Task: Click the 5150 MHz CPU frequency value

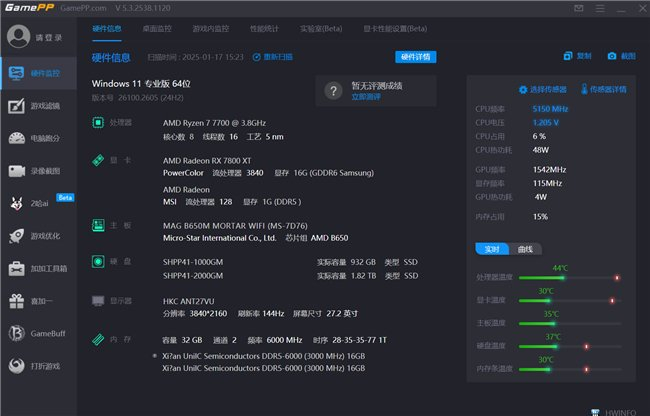Action: tap(550, 109)
